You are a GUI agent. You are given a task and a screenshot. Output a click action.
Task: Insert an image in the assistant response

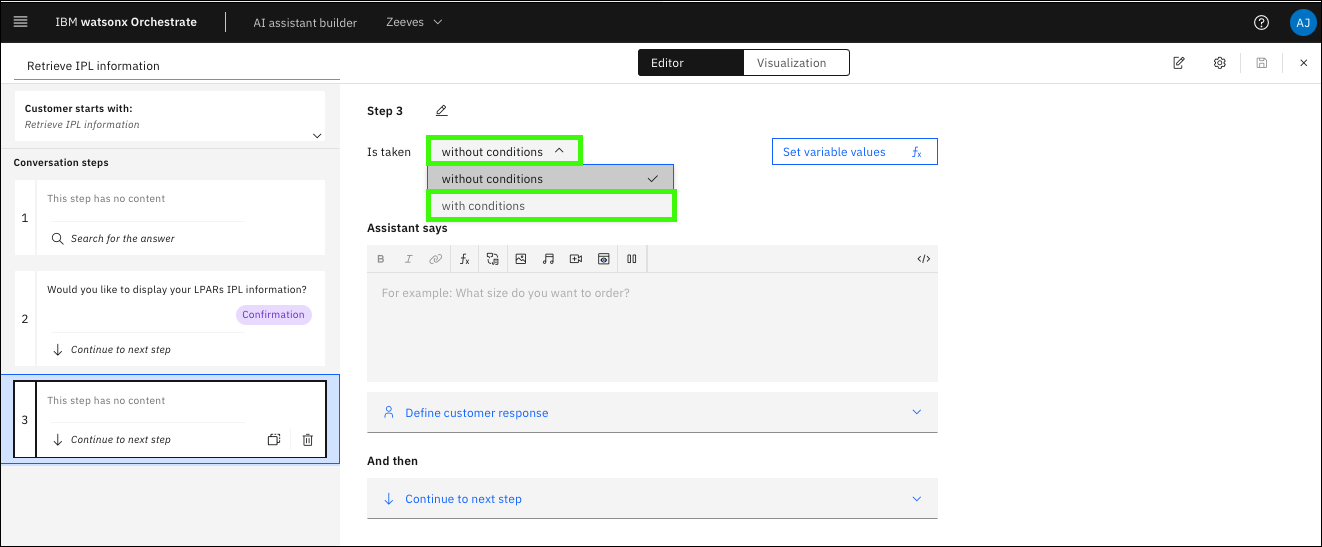tap(520, 259)
